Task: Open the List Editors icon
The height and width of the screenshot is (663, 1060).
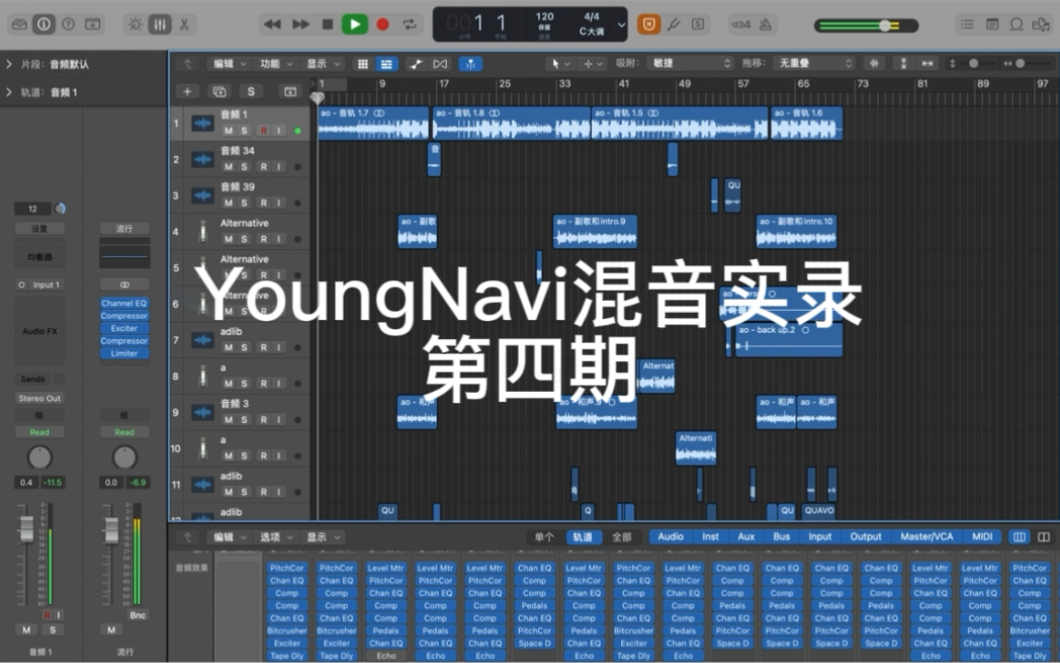Action: coord(967,24)
